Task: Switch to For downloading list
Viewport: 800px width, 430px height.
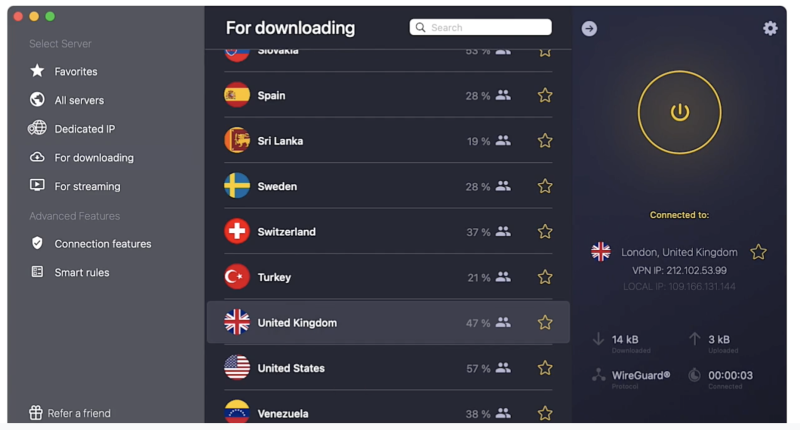Action: click(x=93, y=158)
